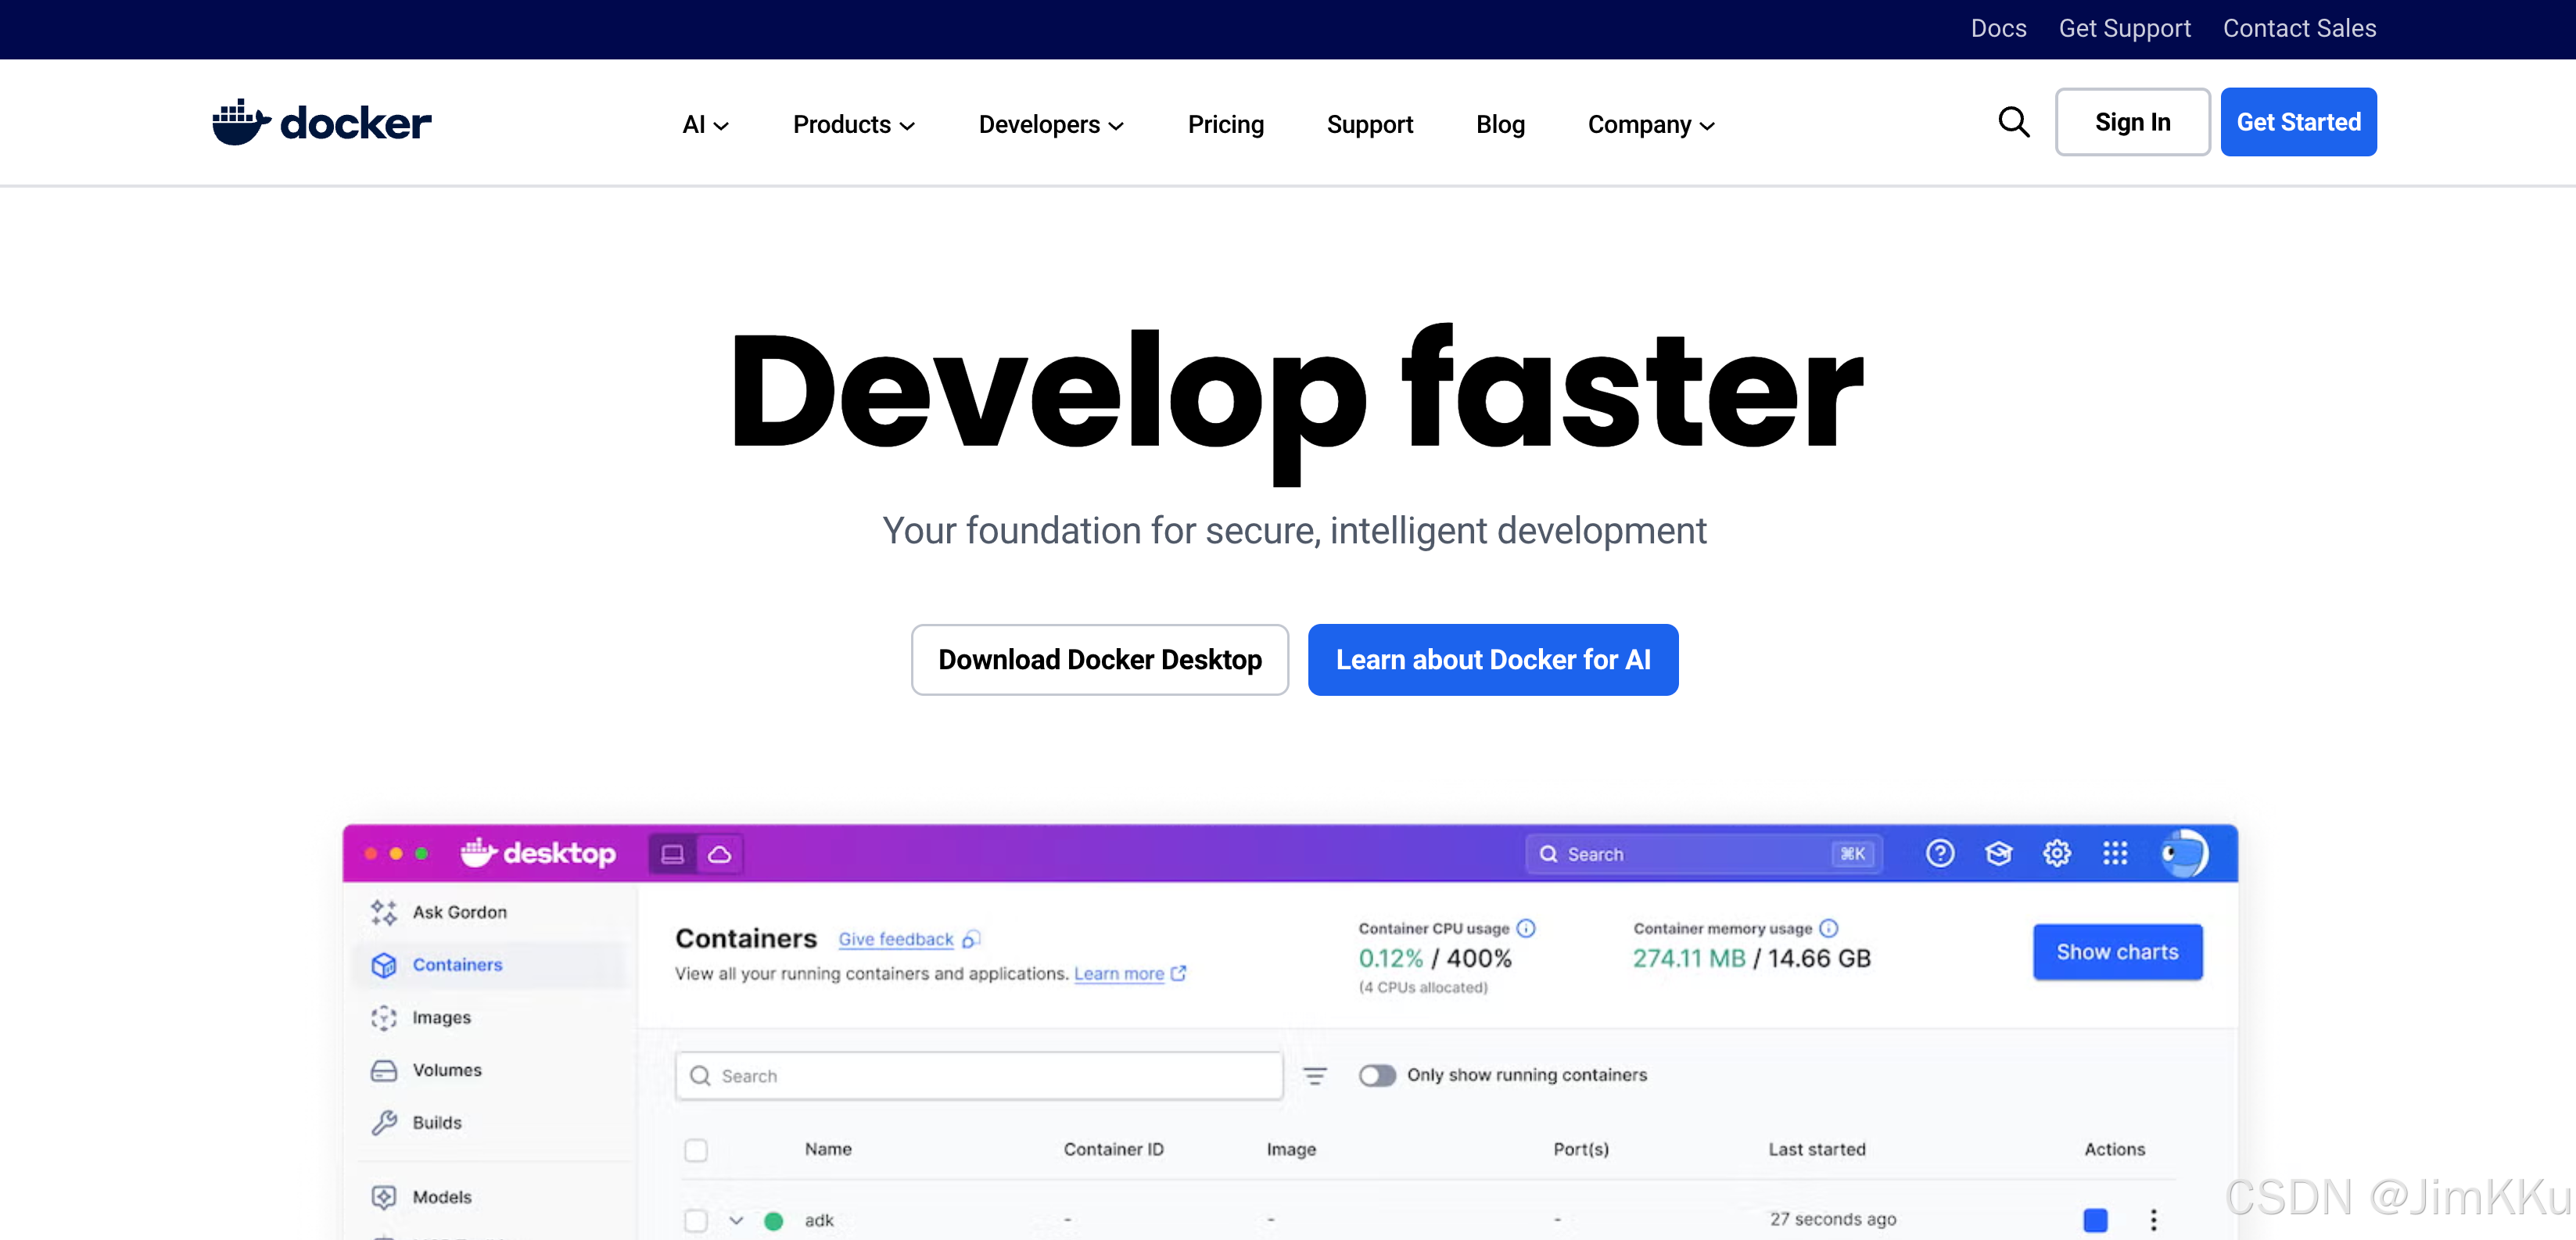Open the Contact Sales link
2576x1240 pixels.
2299,28
